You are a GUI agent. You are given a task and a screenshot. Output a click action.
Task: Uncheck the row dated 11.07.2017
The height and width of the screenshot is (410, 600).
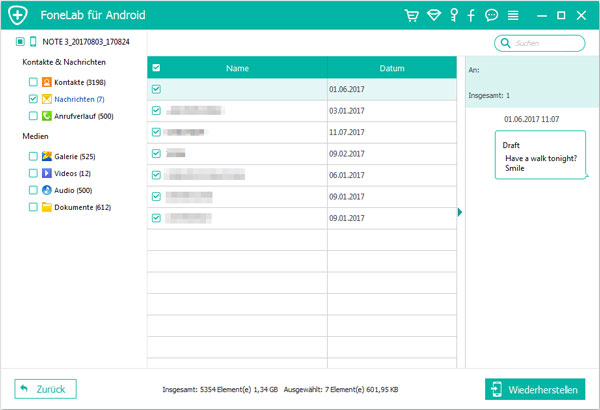pyautogui.click(x=156, y=132)
